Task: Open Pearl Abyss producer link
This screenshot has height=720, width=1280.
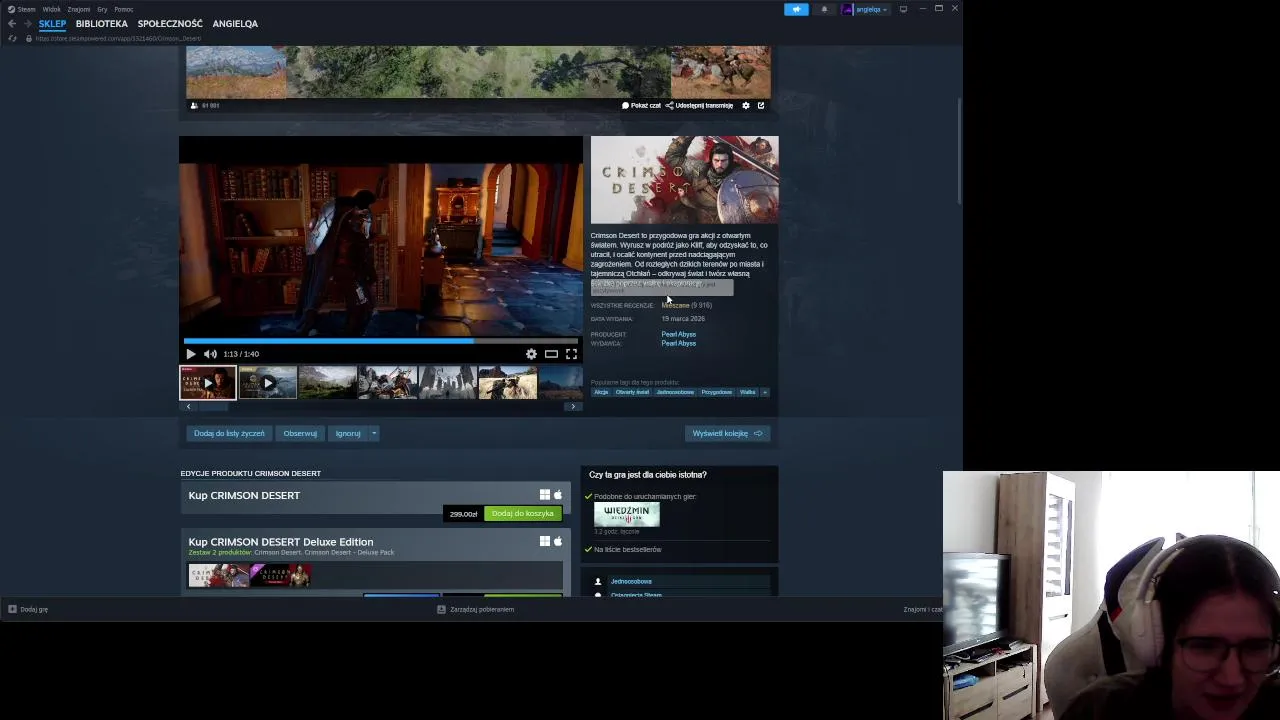Action: (678, 334)
